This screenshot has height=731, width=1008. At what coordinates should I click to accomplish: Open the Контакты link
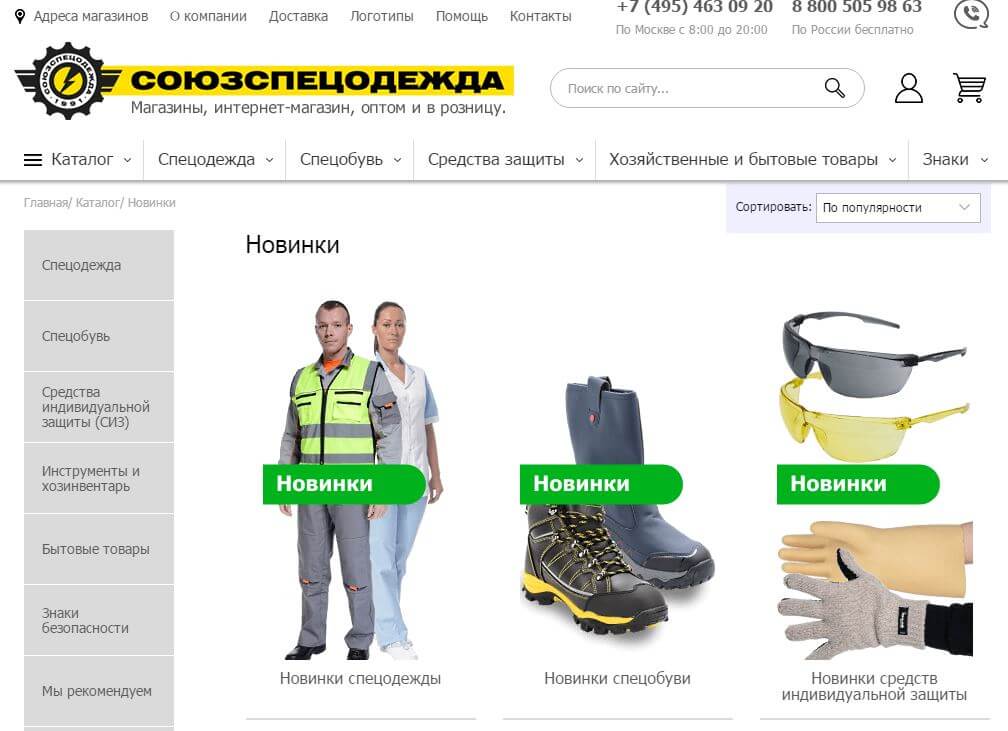[x=541, y=16]
